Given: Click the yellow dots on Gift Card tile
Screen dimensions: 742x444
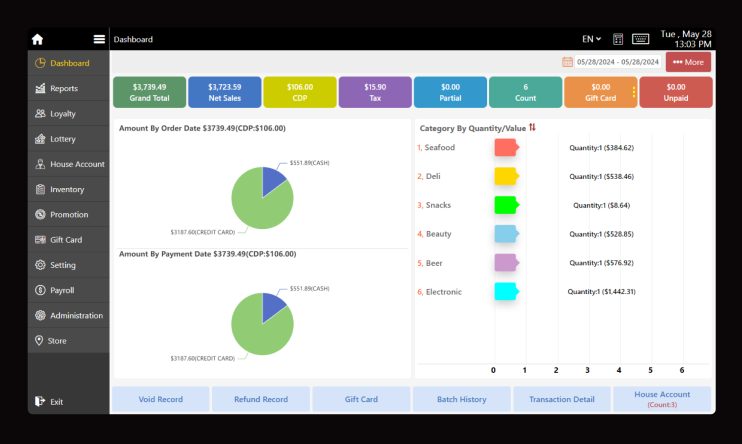Looking at the screenshot, I should 633,92.
